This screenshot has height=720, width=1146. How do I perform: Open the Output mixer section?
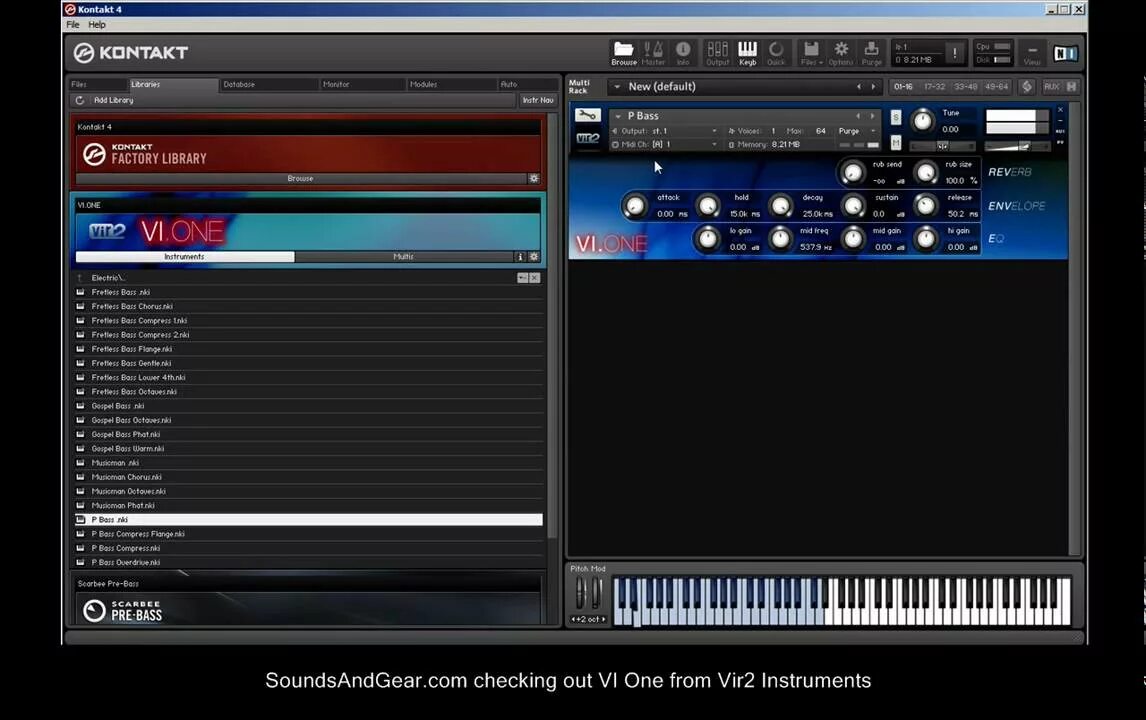[x=717, y=53]
